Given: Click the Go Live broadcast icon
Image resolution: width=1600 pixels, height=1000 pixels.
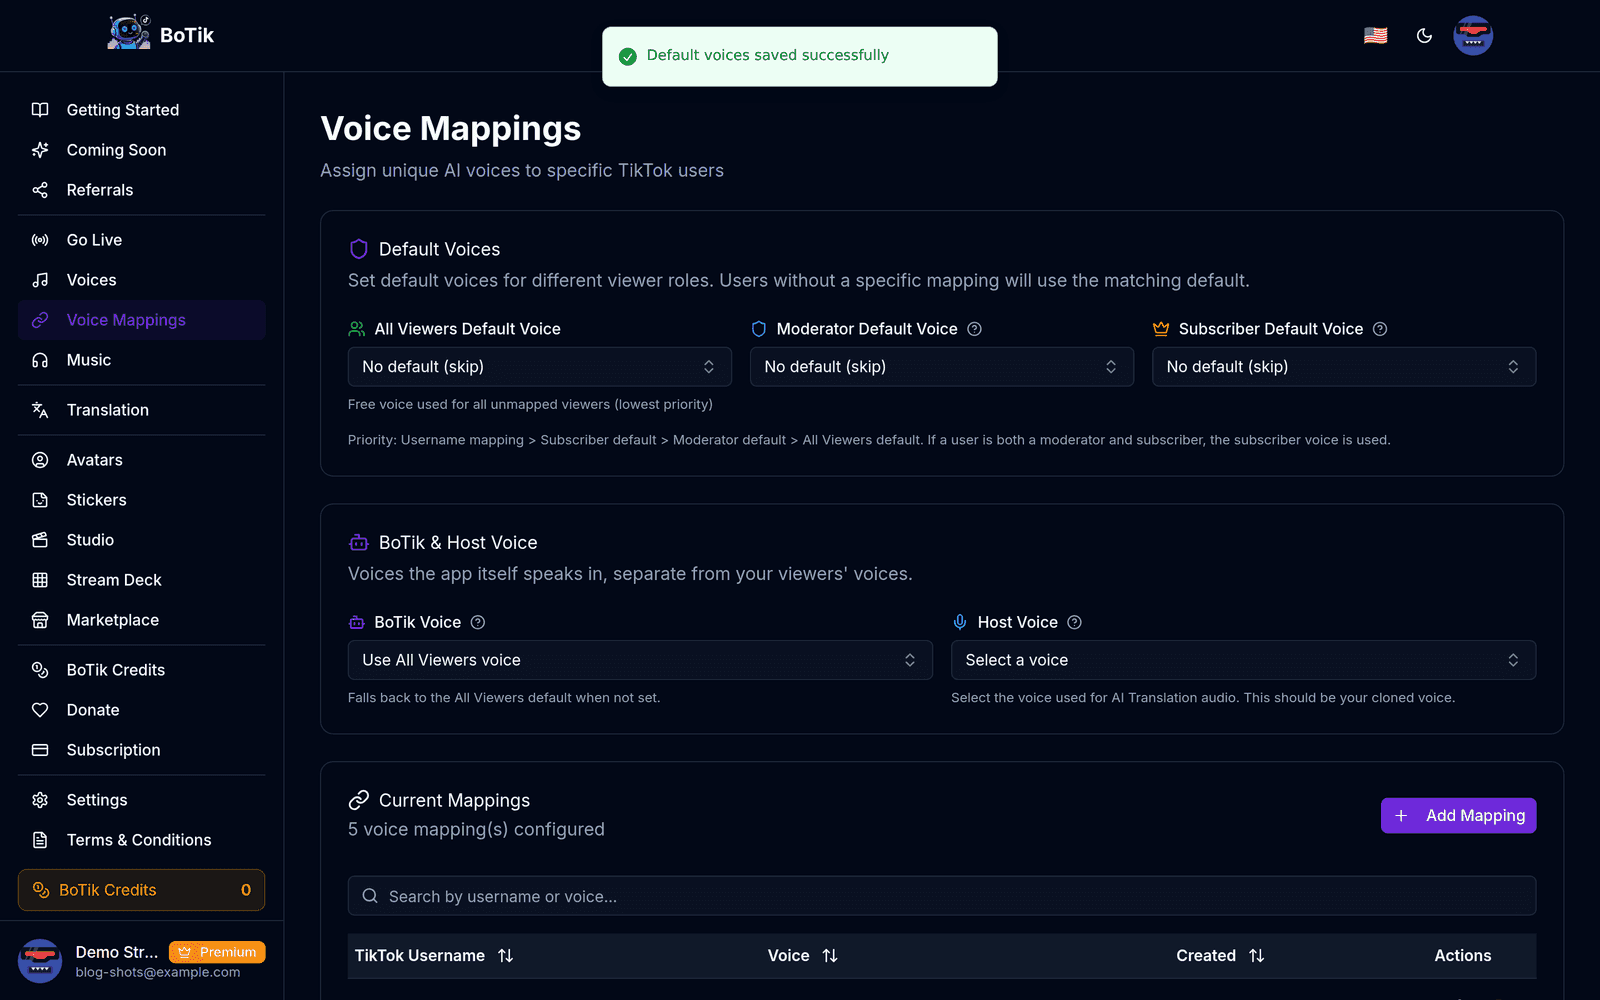Looking at the screenshot, I should click(40, 240).
